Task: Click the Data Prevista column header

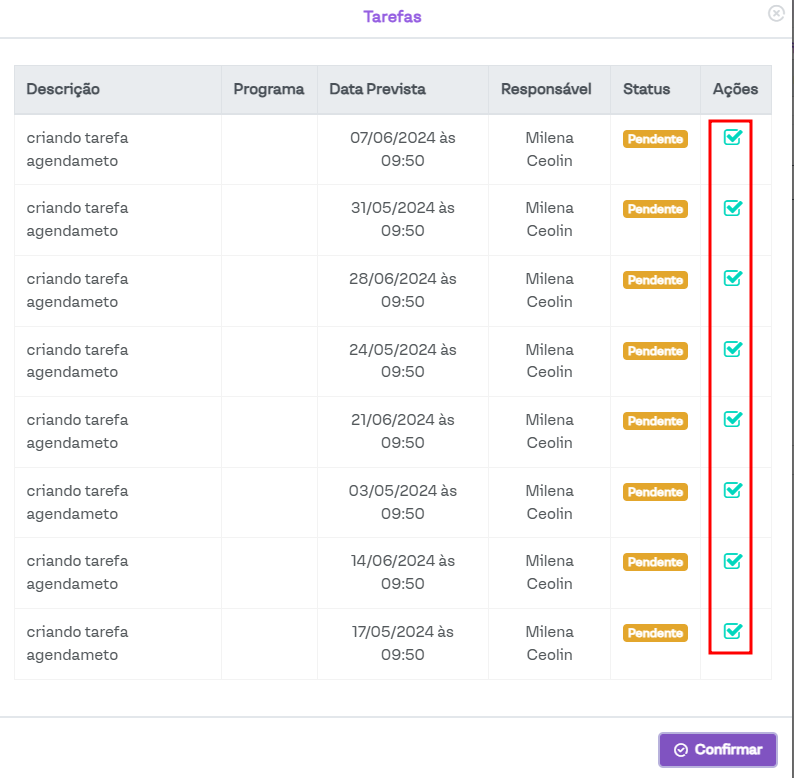Action: pyautogui.click(x=377, y=89)
